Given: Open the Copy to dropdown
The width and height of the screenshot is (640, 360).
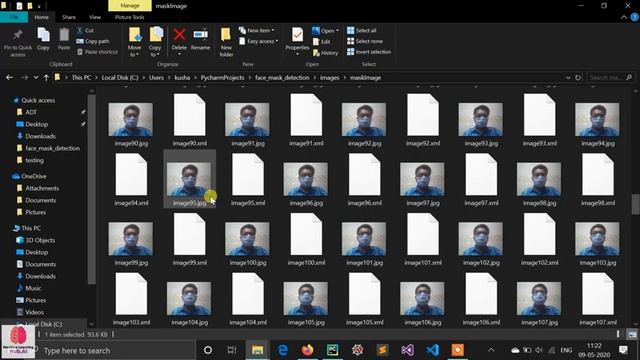Looking at the screenshot, I should click(x=155, y=42).
